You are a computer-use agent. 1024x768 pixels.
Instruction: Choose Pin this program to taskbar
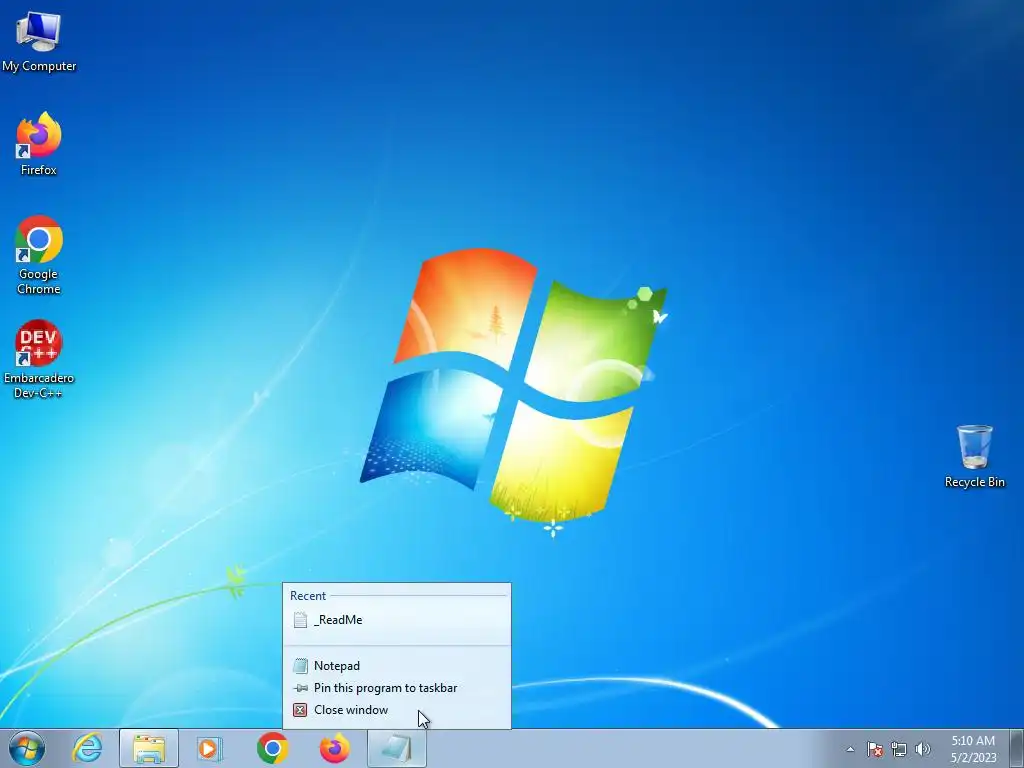click(397, 688)
